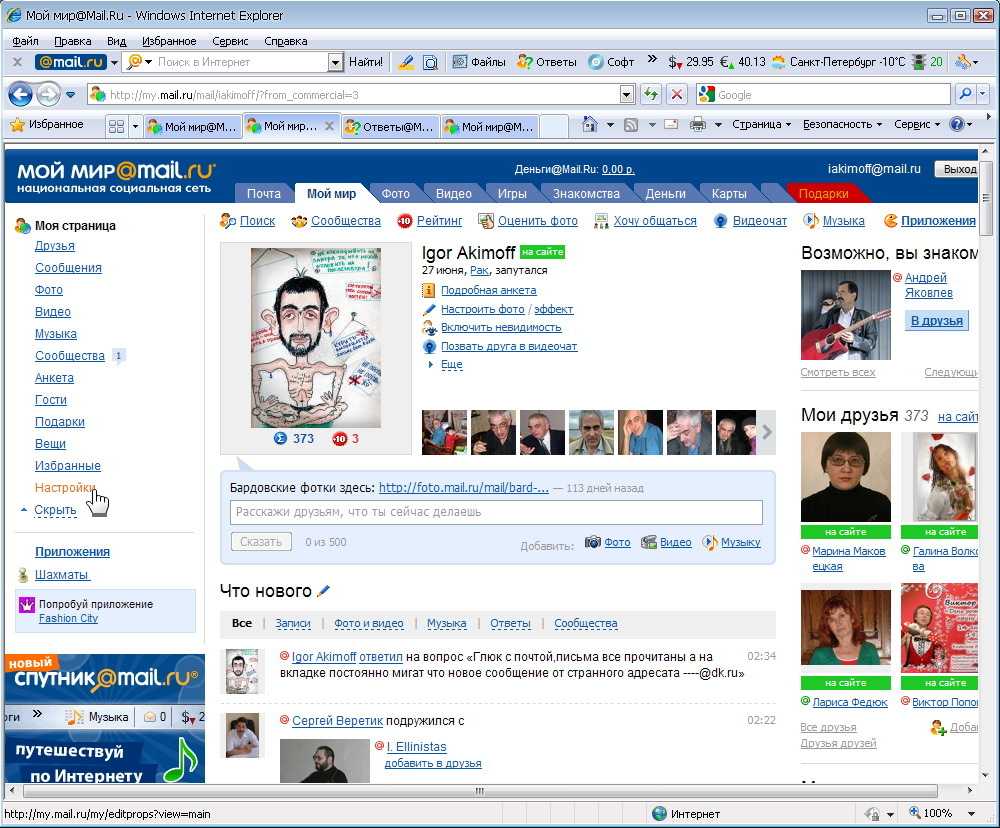Click the Home page house icon
This screenshot has height=828, width=1000.
click(590, 125)
